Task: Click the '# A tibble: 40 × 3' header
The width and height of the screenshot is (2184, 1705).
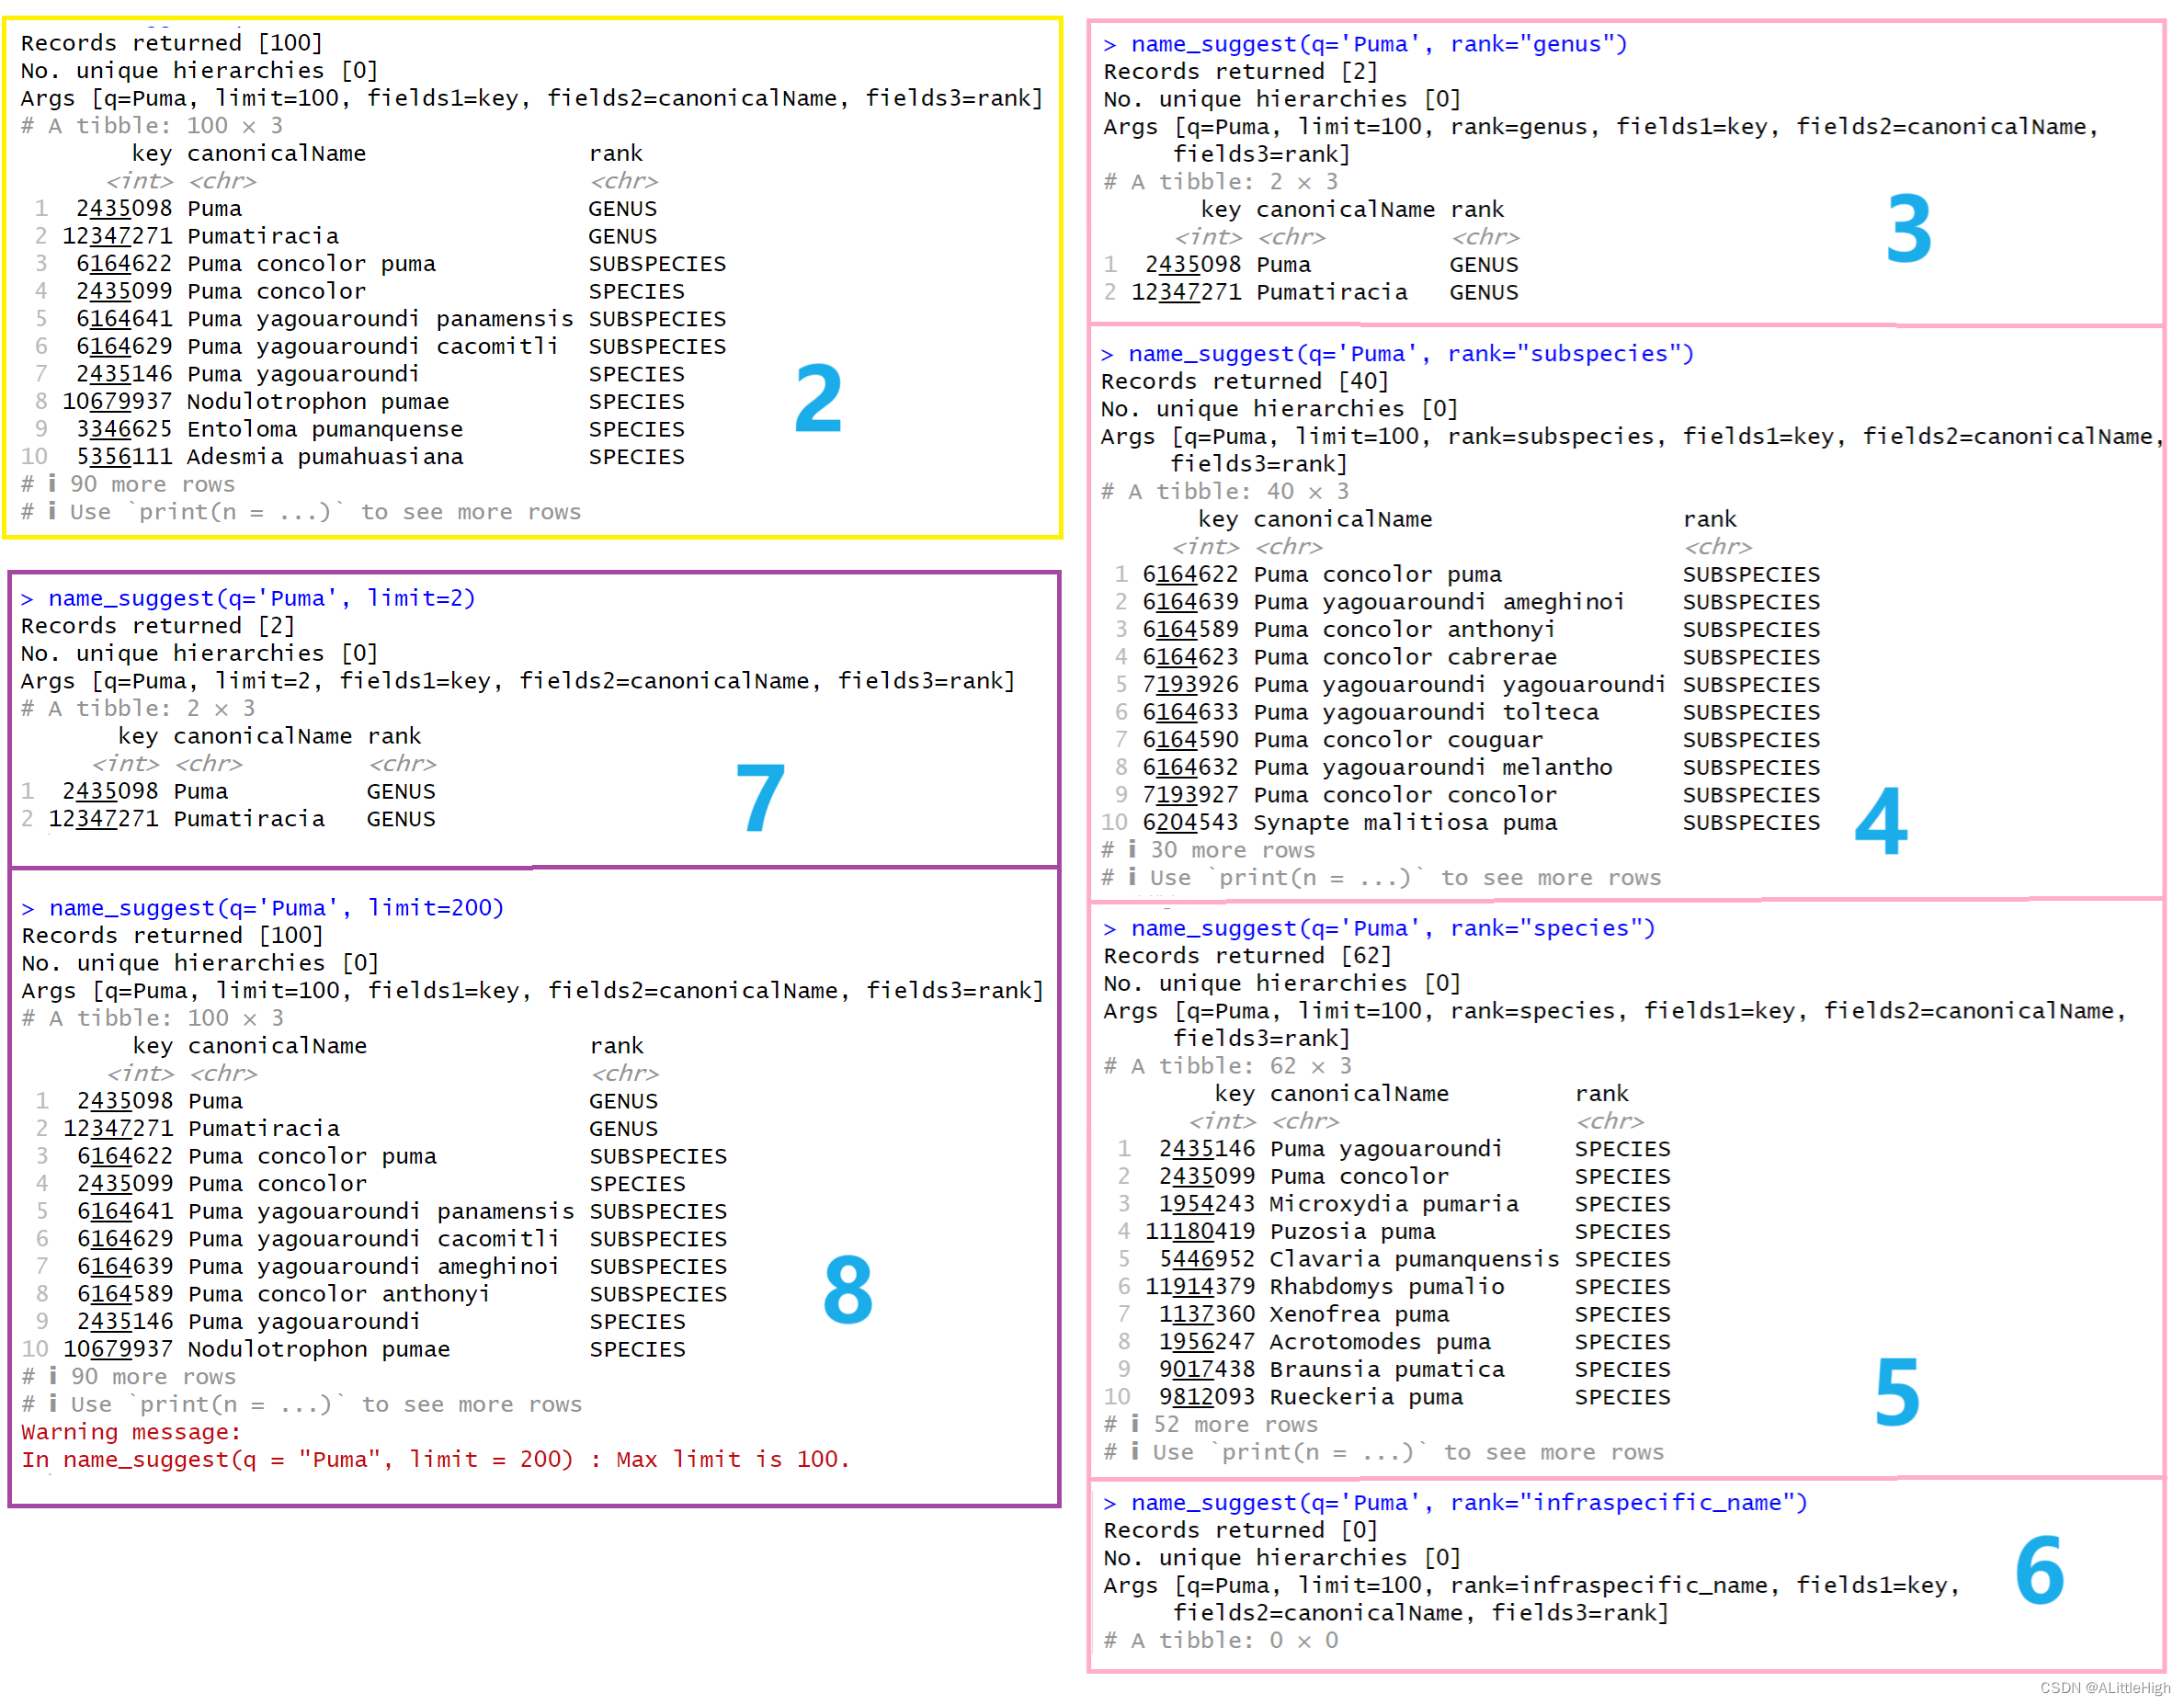Action: tap(1225, 492)
